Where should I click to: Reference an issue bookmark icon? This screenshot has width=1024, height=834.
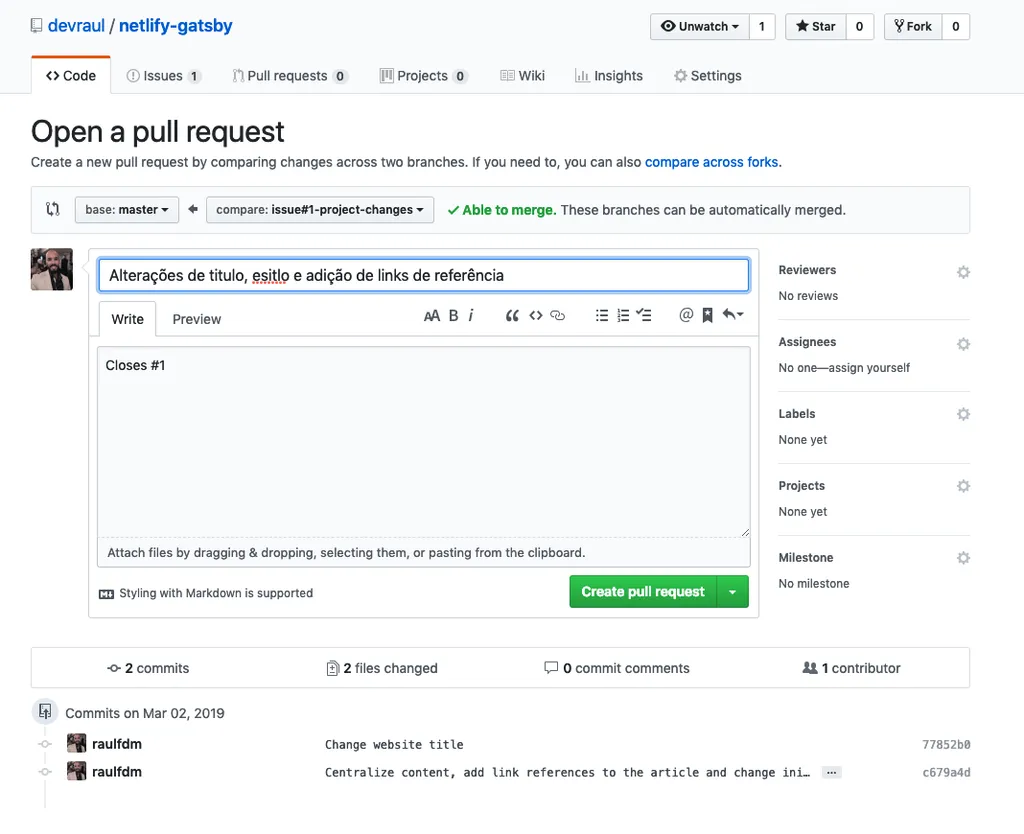[x=707, y=315]
